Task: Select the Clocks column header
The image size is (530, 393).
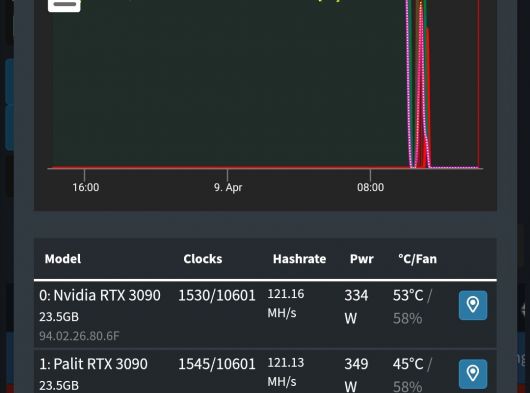Action: [x=203, y=259]
